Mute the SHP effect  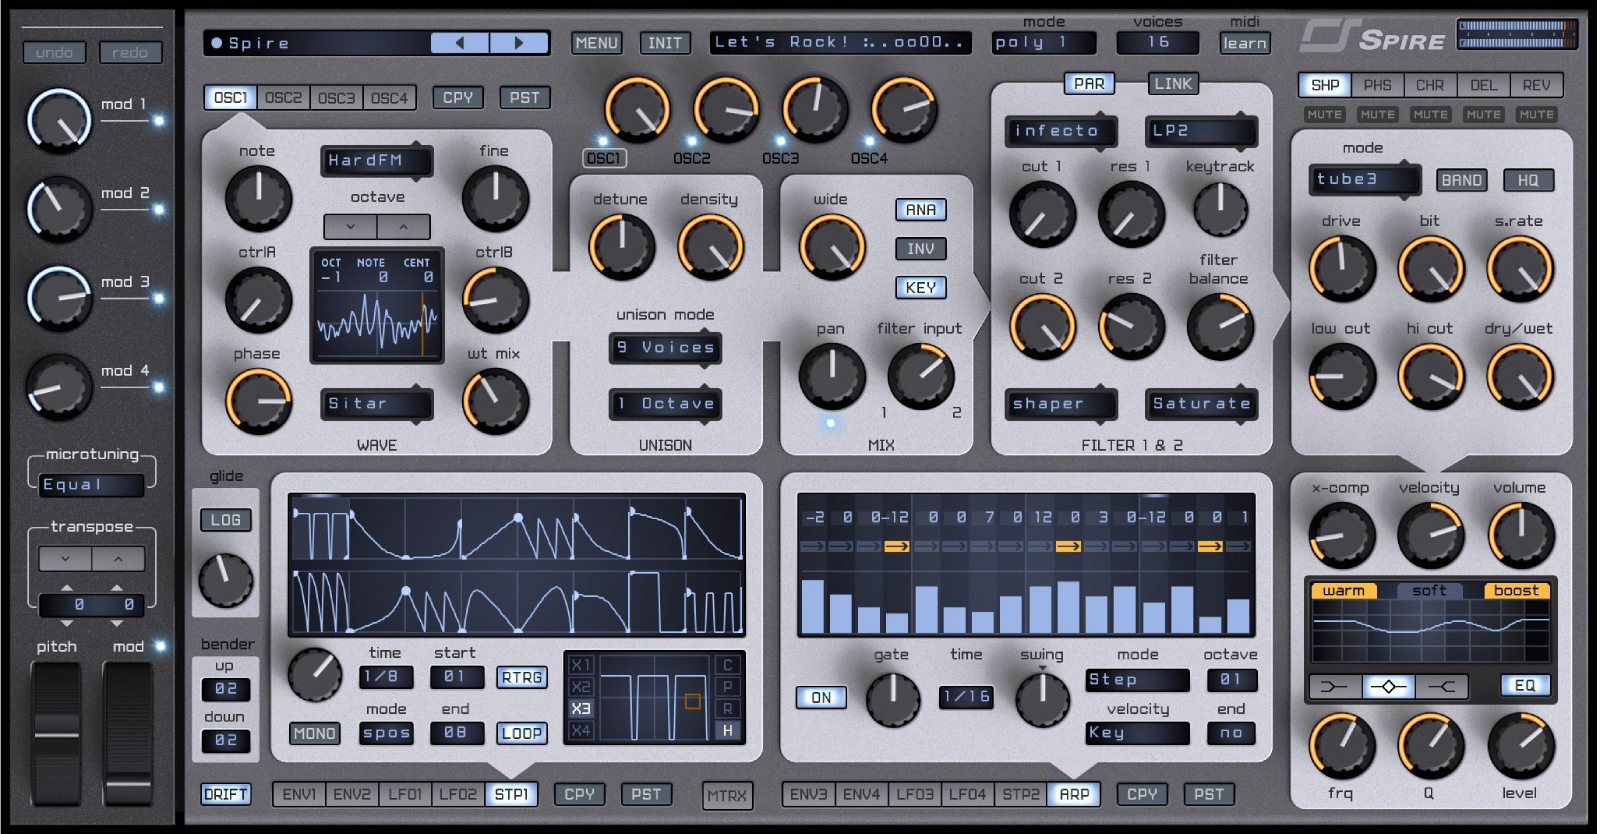point(1325,115)
